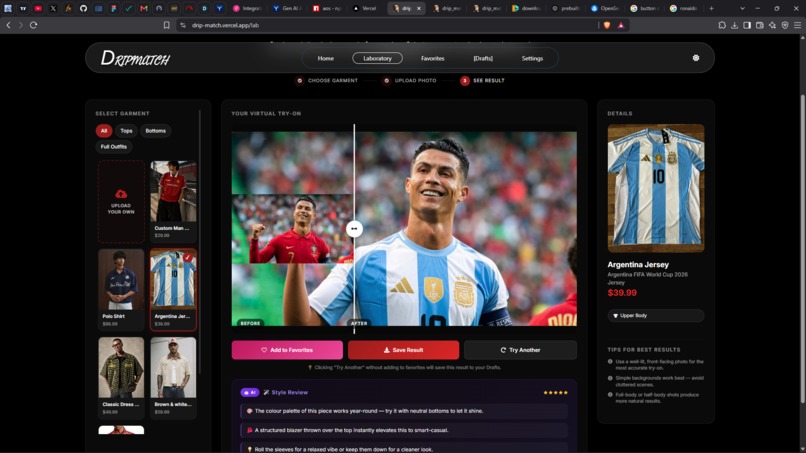Switch to the pinned X tab
The image size is (806, 453).
53,8
